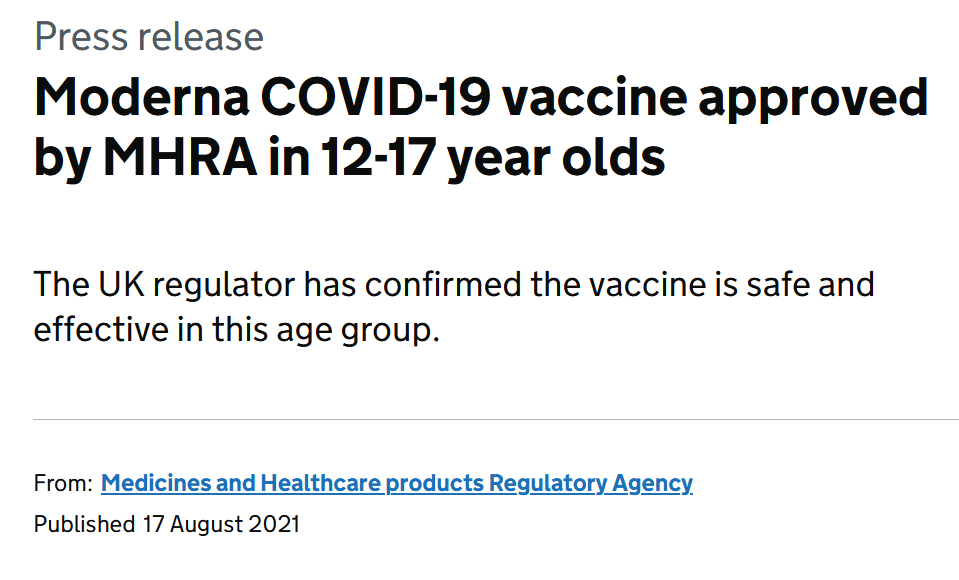The width and height of the screenshot is (959, 580).
Task: Click 'Regulatory Agency' in the From link
Action: [591, 483]
